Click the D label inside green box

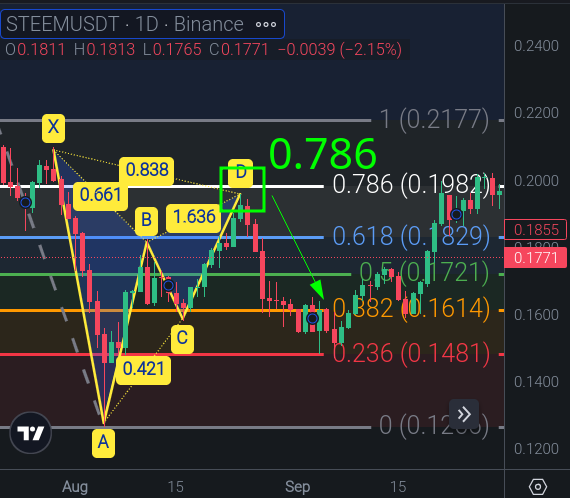coord(241,172)
